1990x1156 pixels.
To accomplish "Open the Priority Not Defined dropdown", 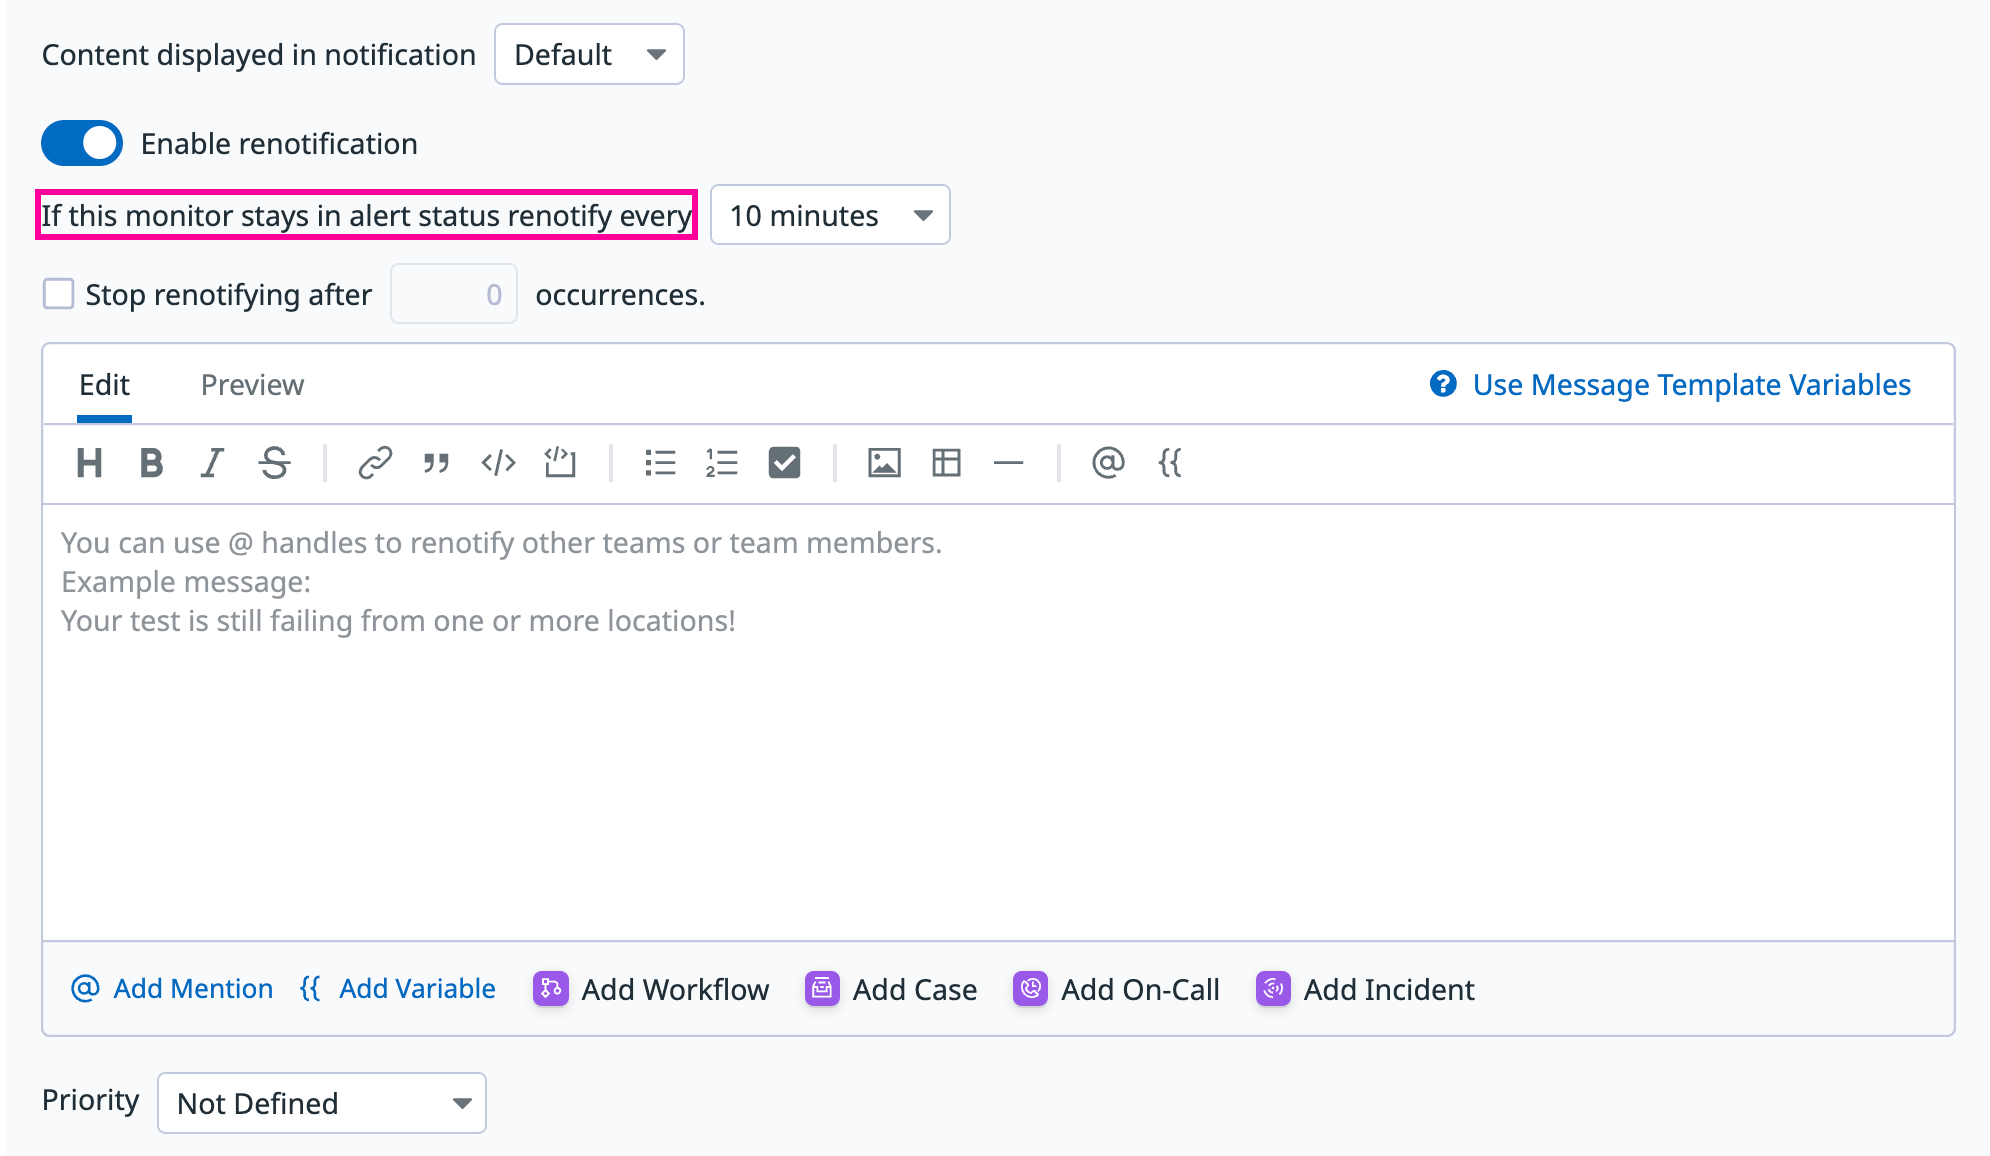I will (x=322, y=1103).
